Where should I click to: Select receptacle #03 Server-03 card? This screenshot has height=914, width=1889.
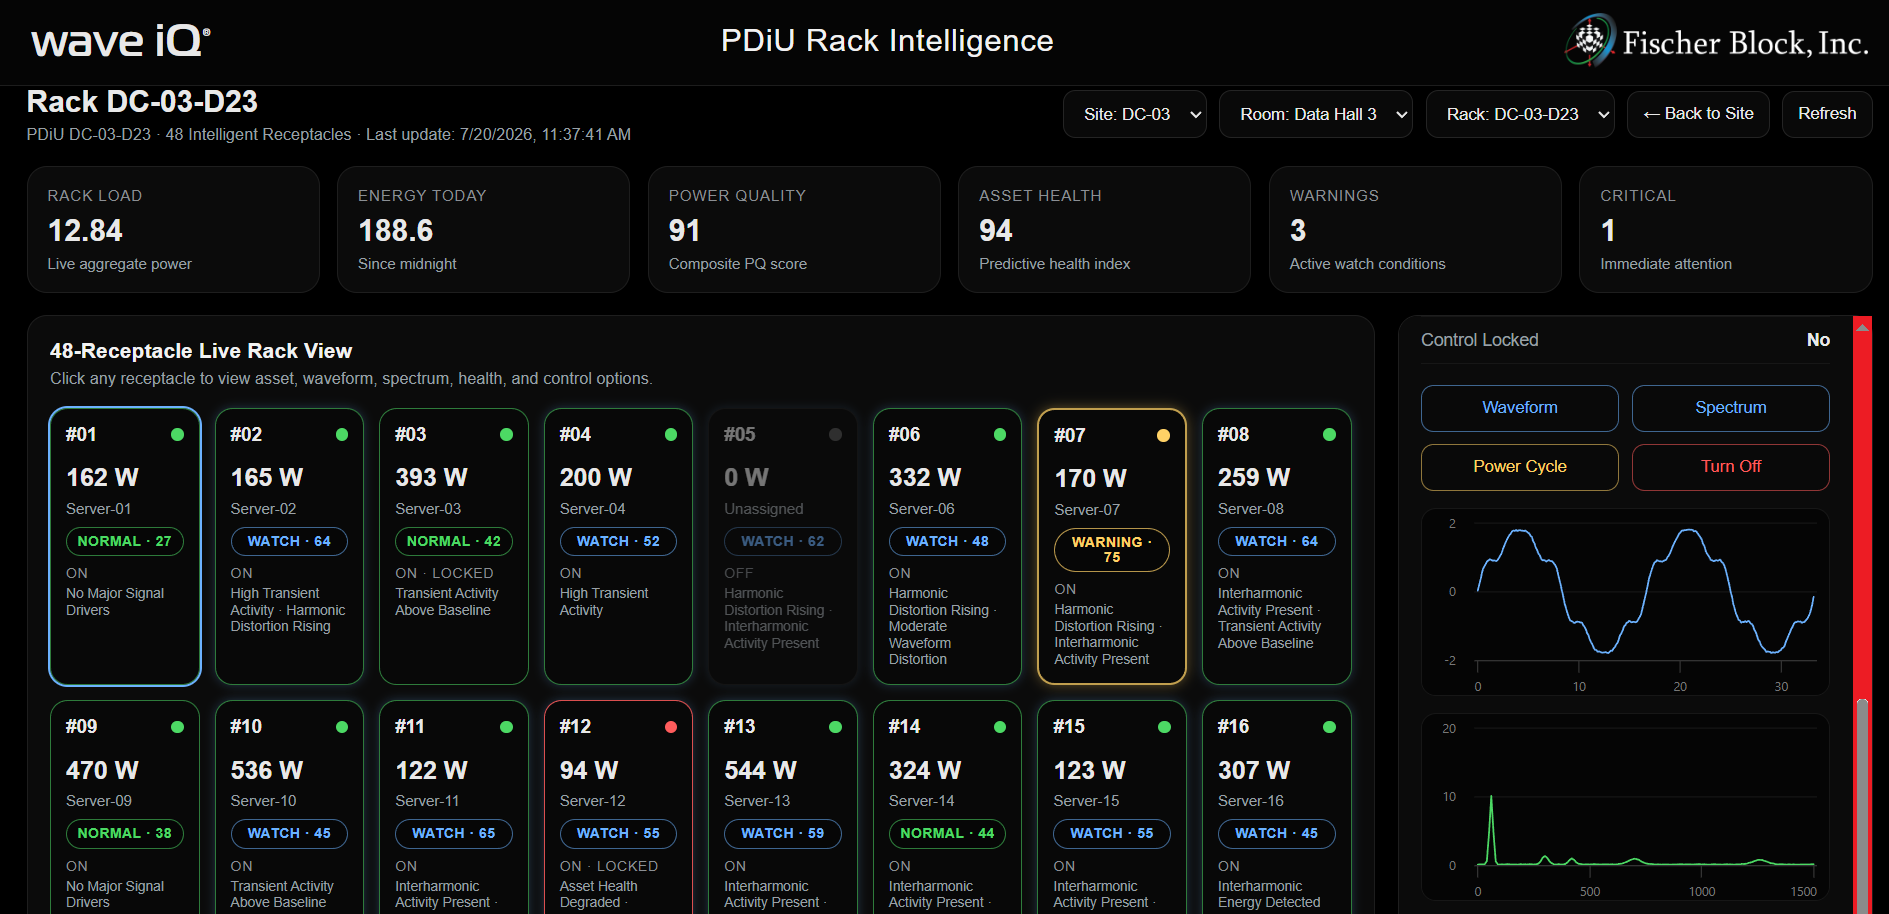pyautogui.click(x=454, y=546)
